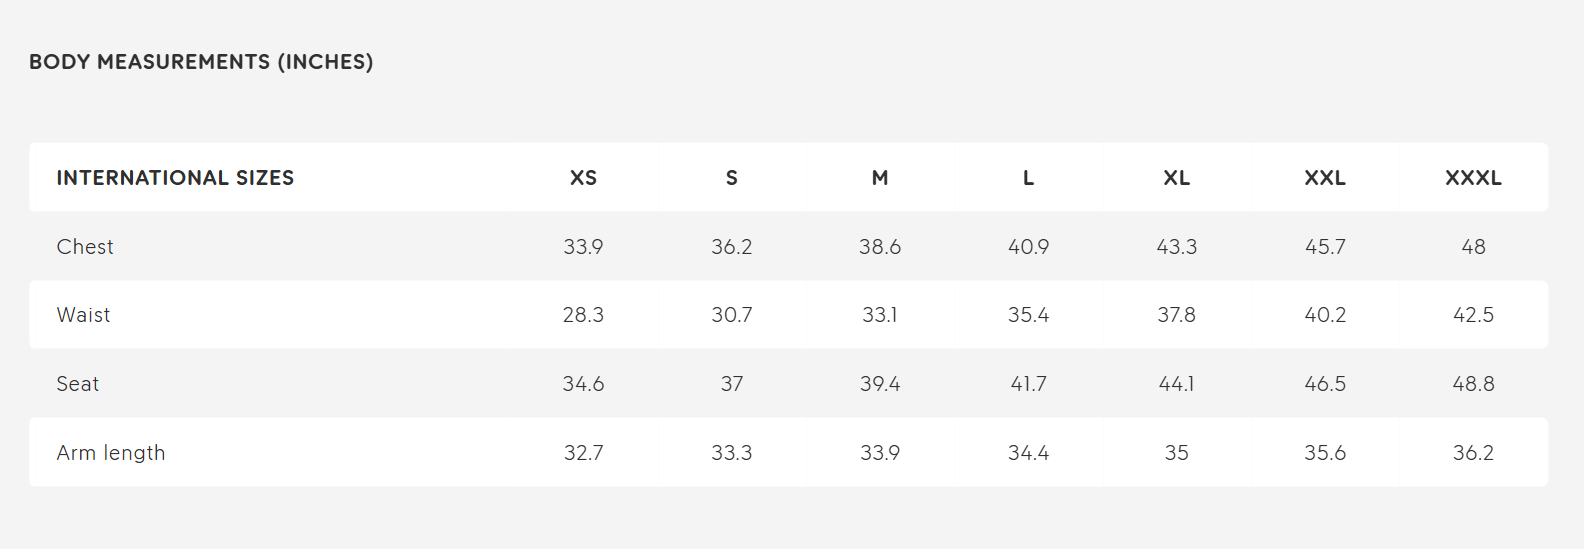
Task: Select the XL size column header
Action: (1177, 178)
